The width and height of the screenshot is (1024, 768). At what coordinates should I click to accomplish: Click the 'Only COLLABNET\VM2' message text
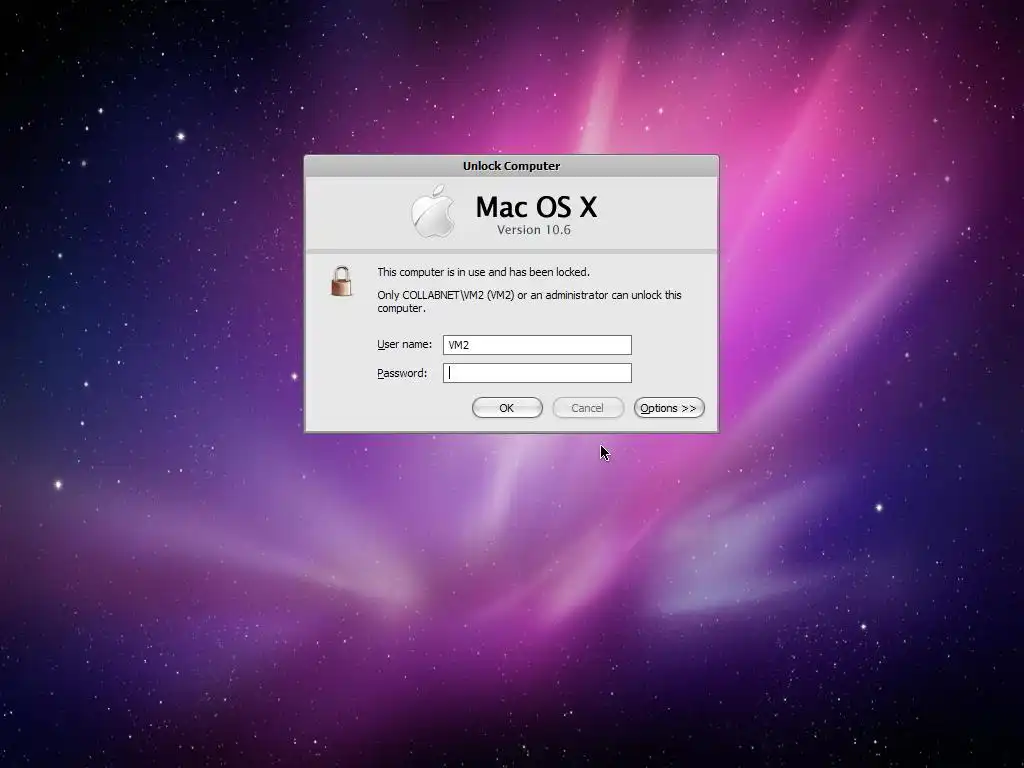(x=529, y=301)
